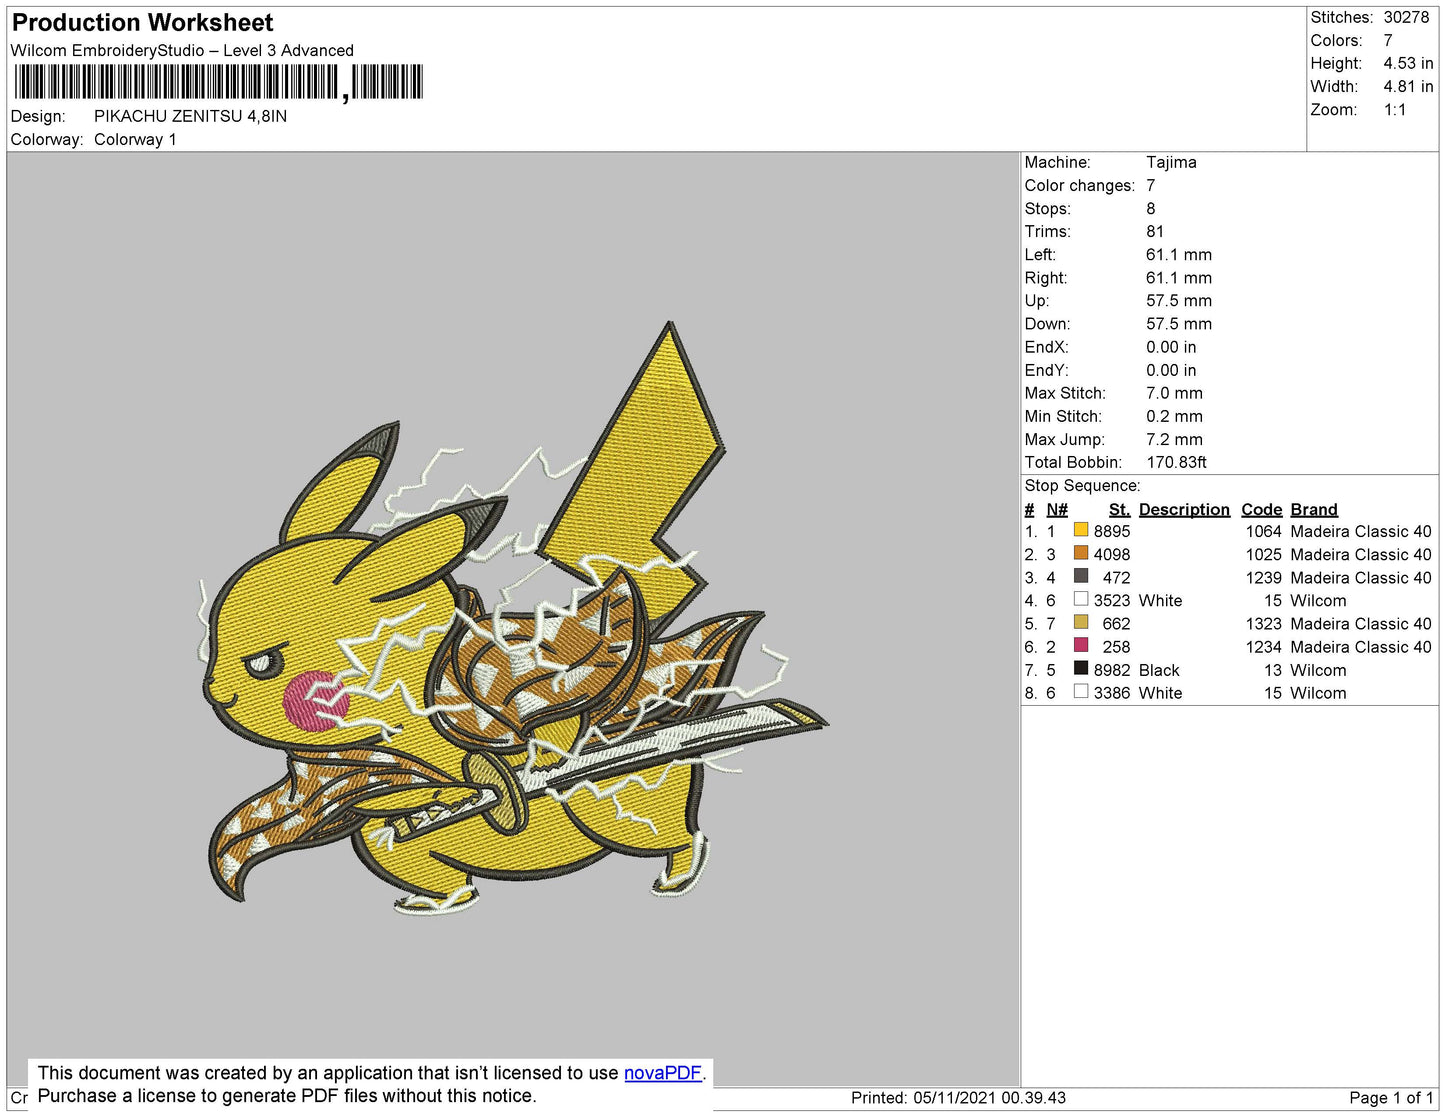
Task: Click the black 8982 thread swatch
Action: tap(1080, 668)
